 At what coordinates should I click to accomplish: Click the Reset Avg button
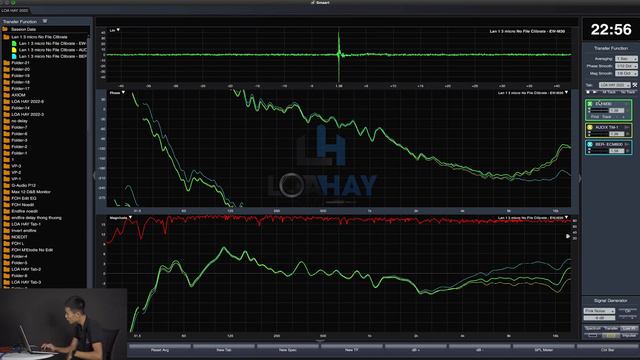160,350
